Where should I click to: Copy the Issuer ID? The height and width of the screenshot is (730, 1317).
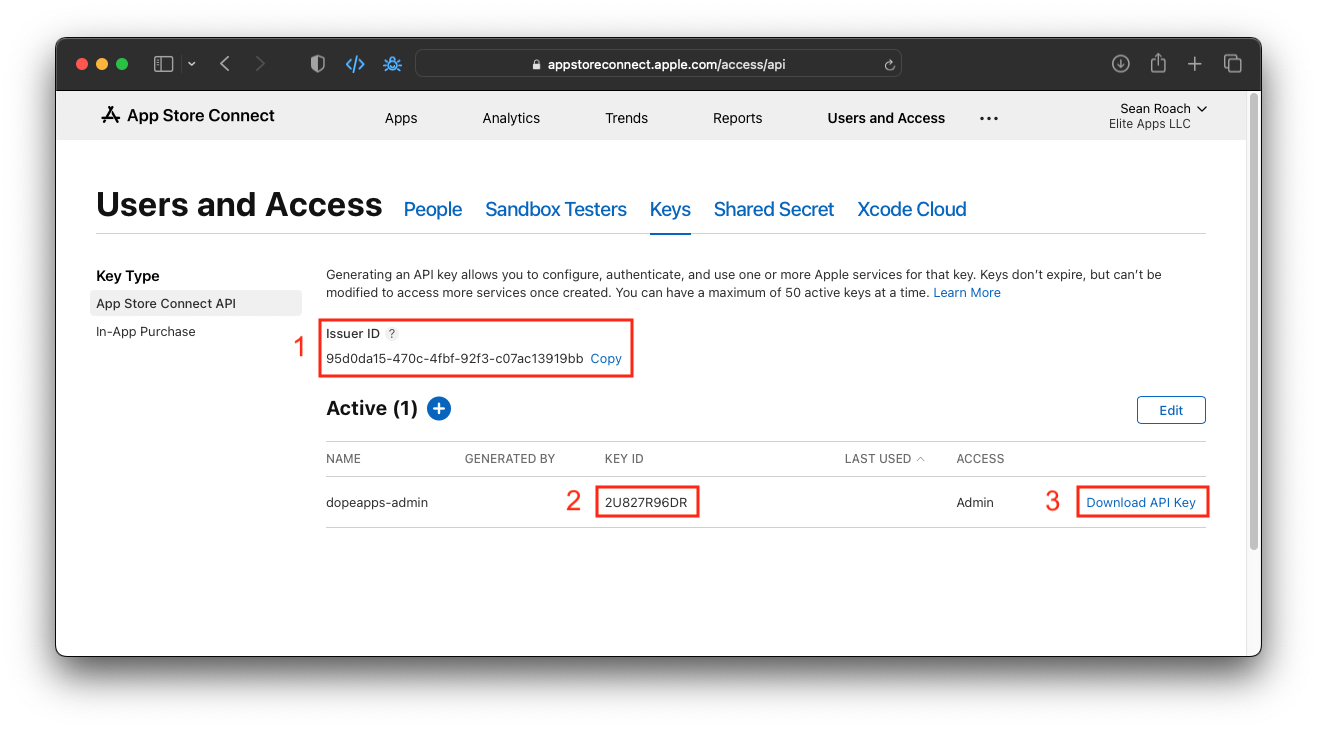point(606,359)
